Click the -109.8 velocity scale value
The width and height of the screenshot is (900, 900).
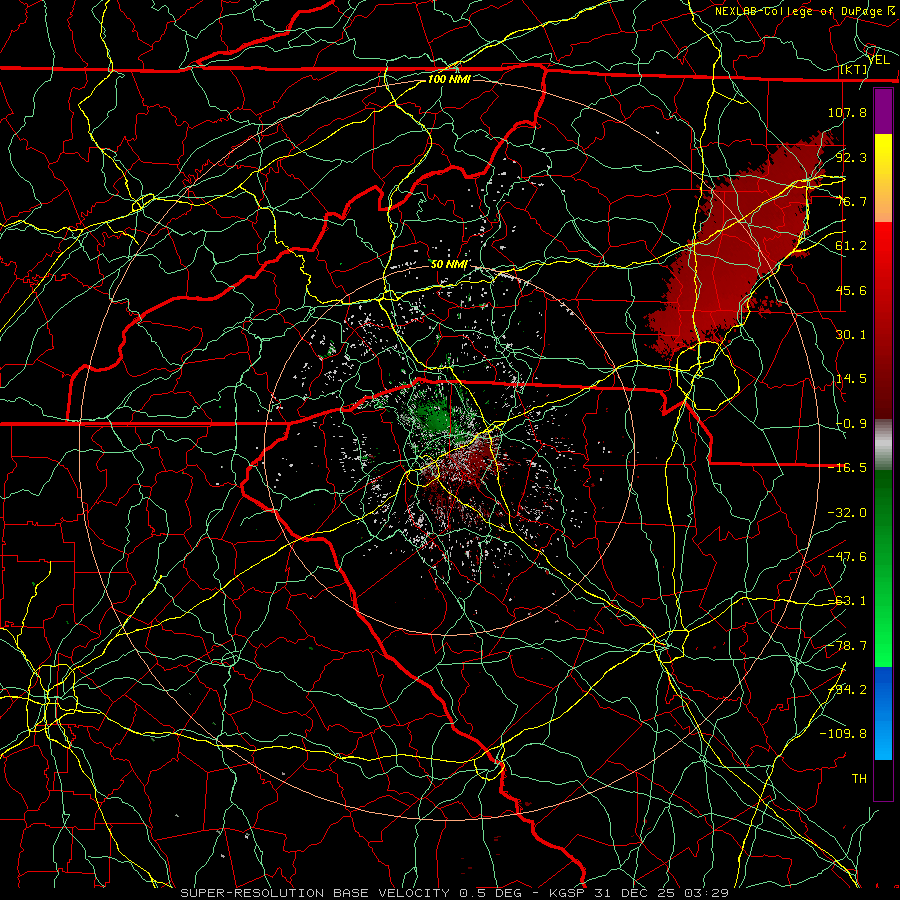(843, 734)
